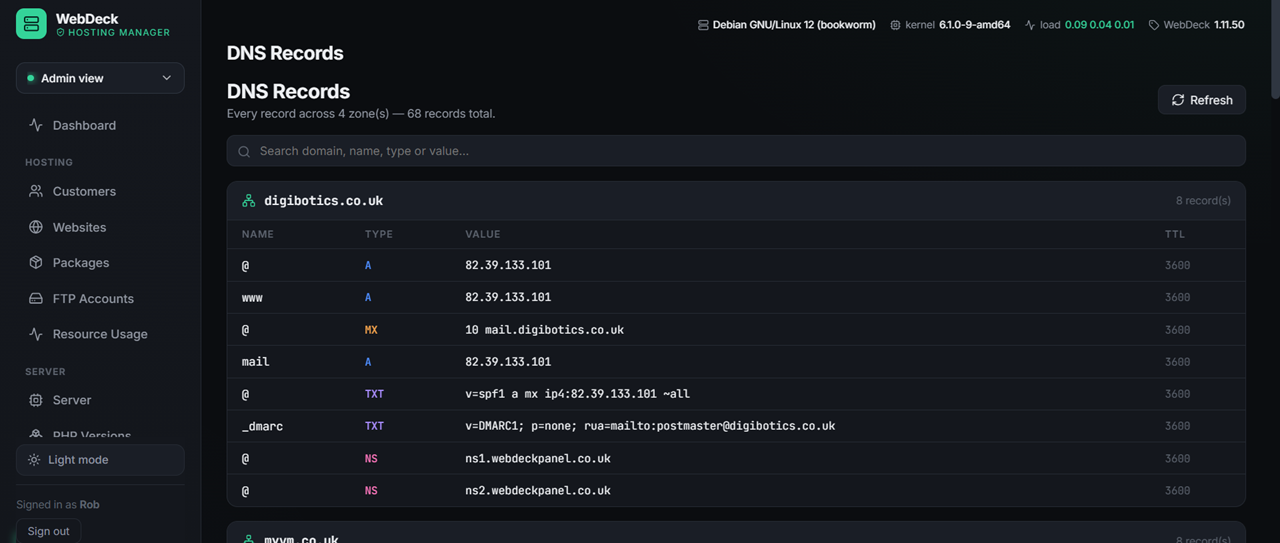Image resolution: width=1280 pixels, height=543 pixels.
Task: Click the search magnifier icon
Action: [x=244, y=152]
